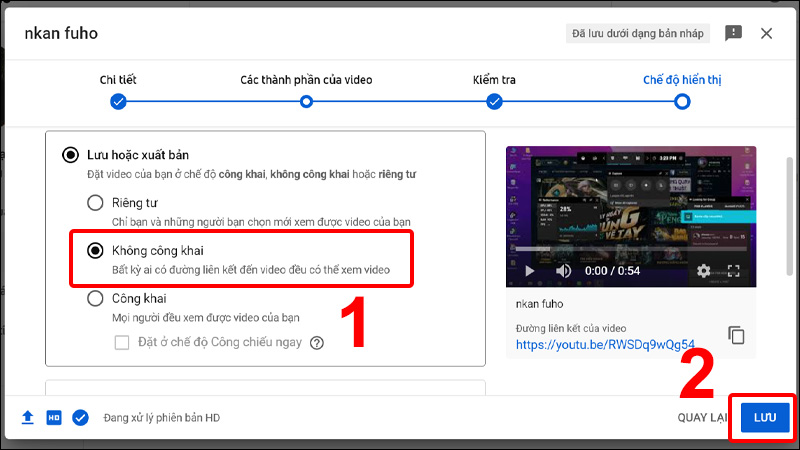Click the nkan fuho dialog title
This screenshot has height=450, width=800.
61,34
